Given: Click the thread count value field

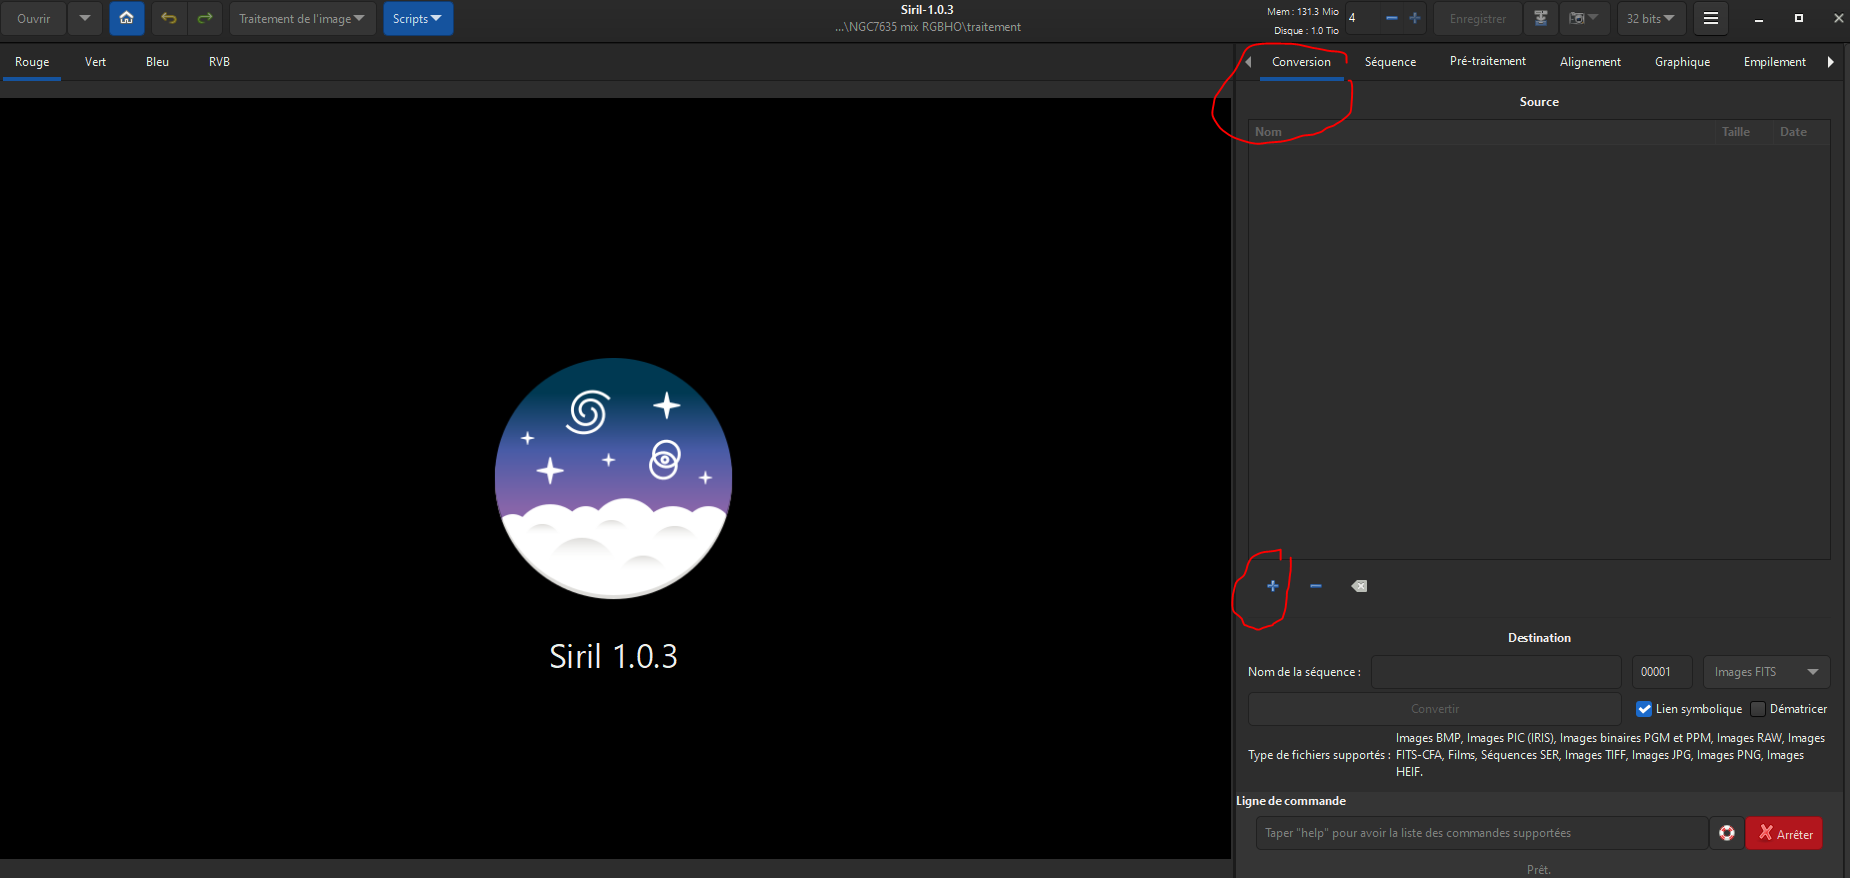Looking at the screenshot, I should coord(1361,18).
